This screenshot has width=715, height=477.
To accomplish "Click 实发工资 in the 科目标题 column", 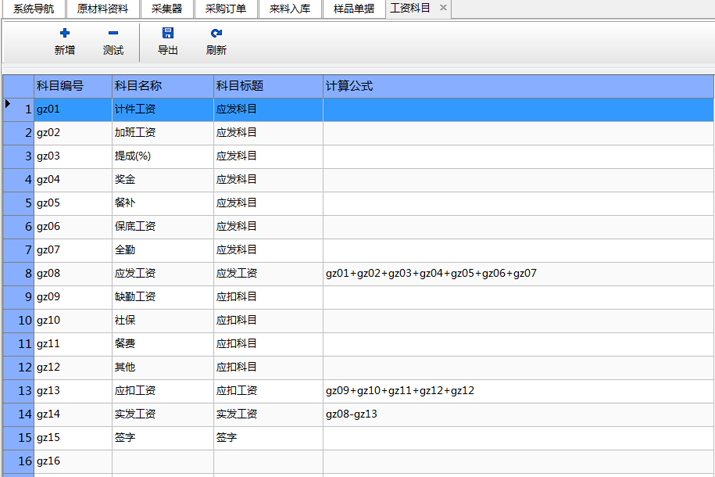I will click(x=268, y=415).
